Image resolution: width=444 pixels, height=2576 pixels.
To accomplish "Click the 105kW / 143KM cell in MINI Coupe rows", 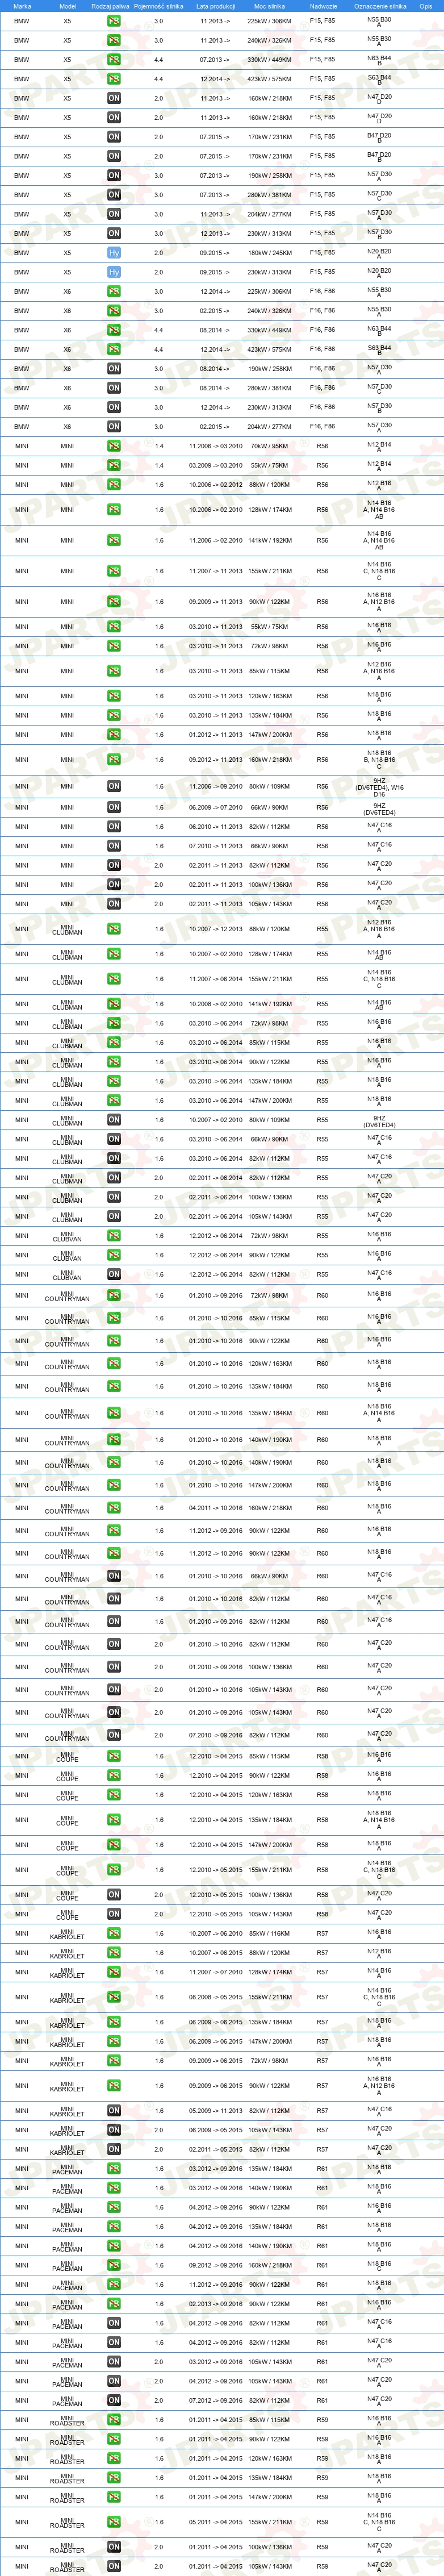I will pos(269,1914).
